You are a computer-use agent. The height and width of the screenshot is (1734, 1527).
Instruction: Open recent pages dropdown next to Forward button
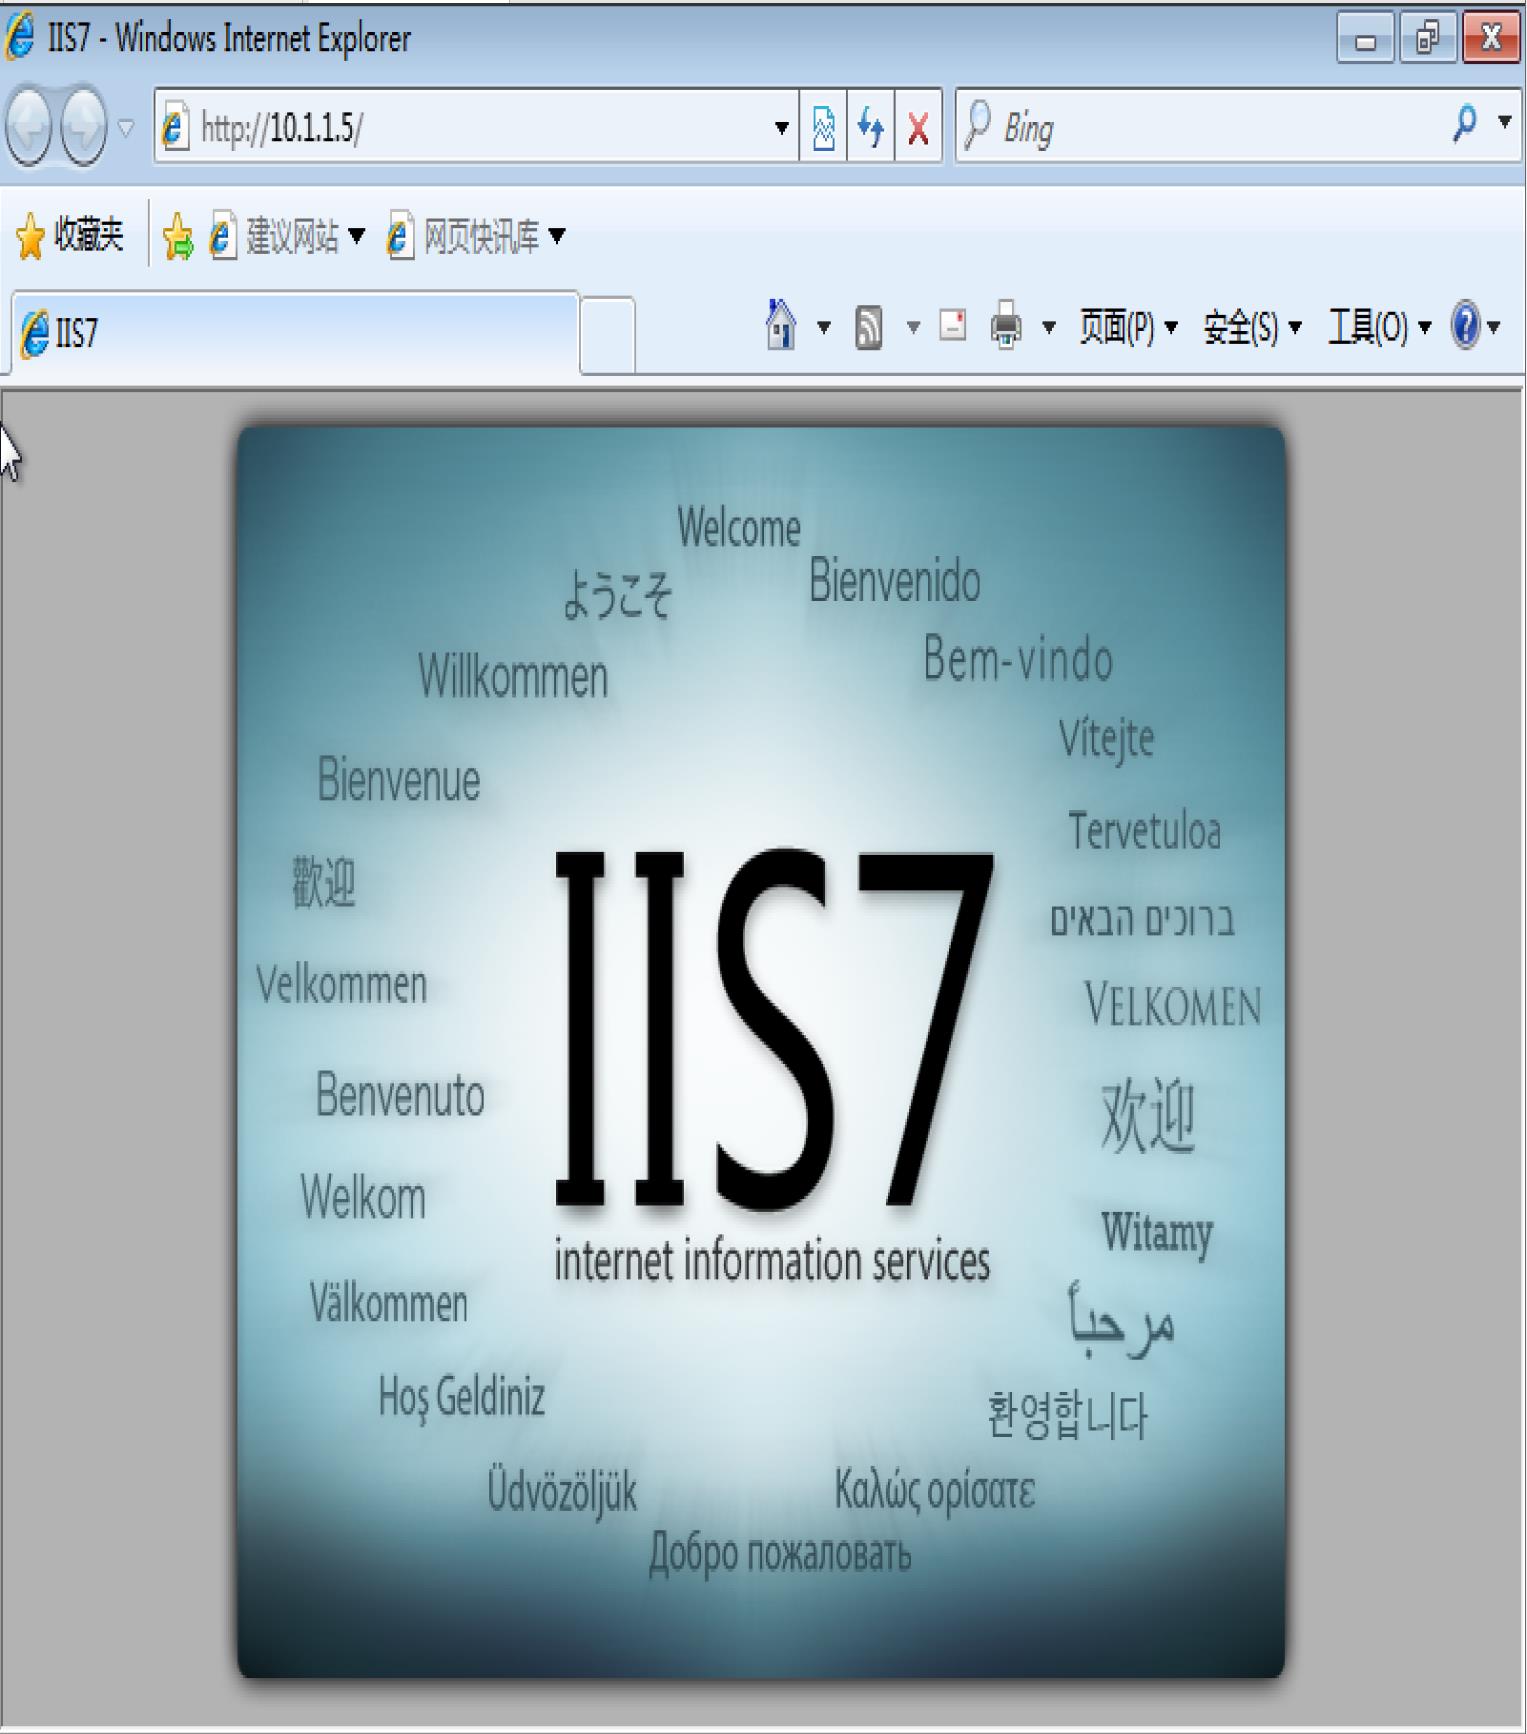pyautogui.click(x=126, y=127)
